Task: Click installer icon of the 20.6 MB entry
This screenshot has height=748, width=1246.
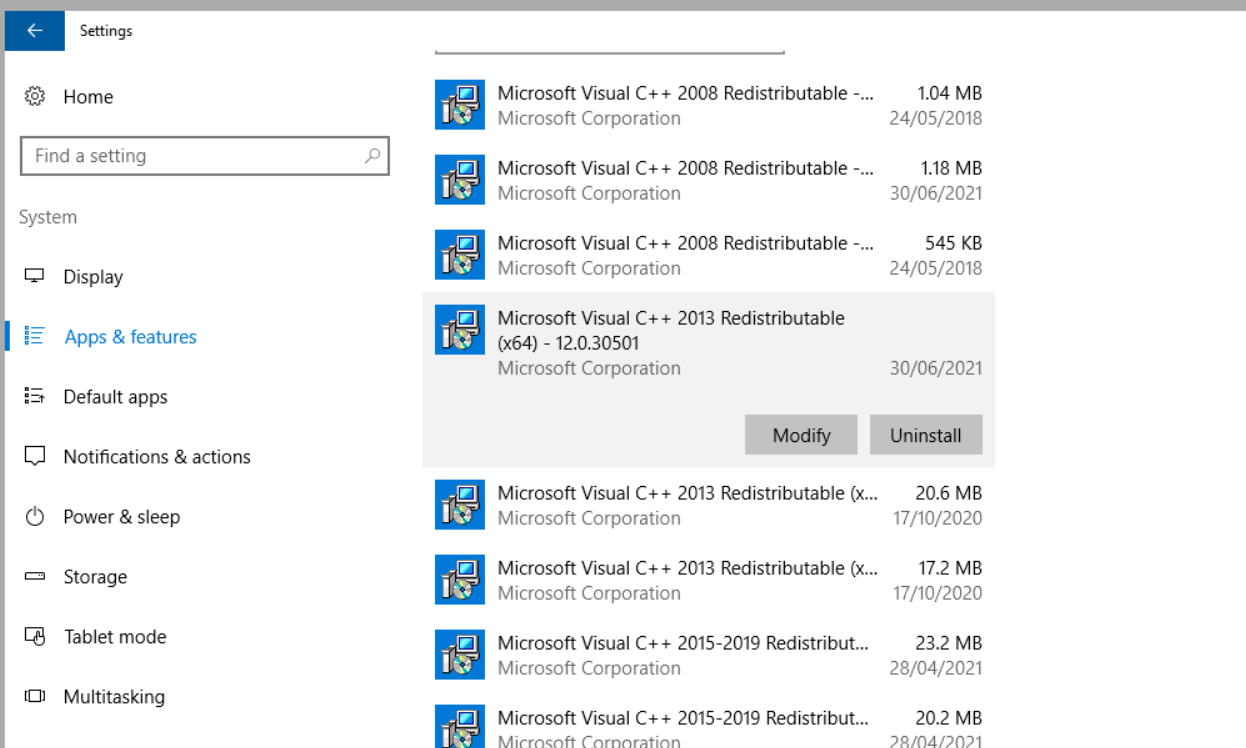Action: 460,505
